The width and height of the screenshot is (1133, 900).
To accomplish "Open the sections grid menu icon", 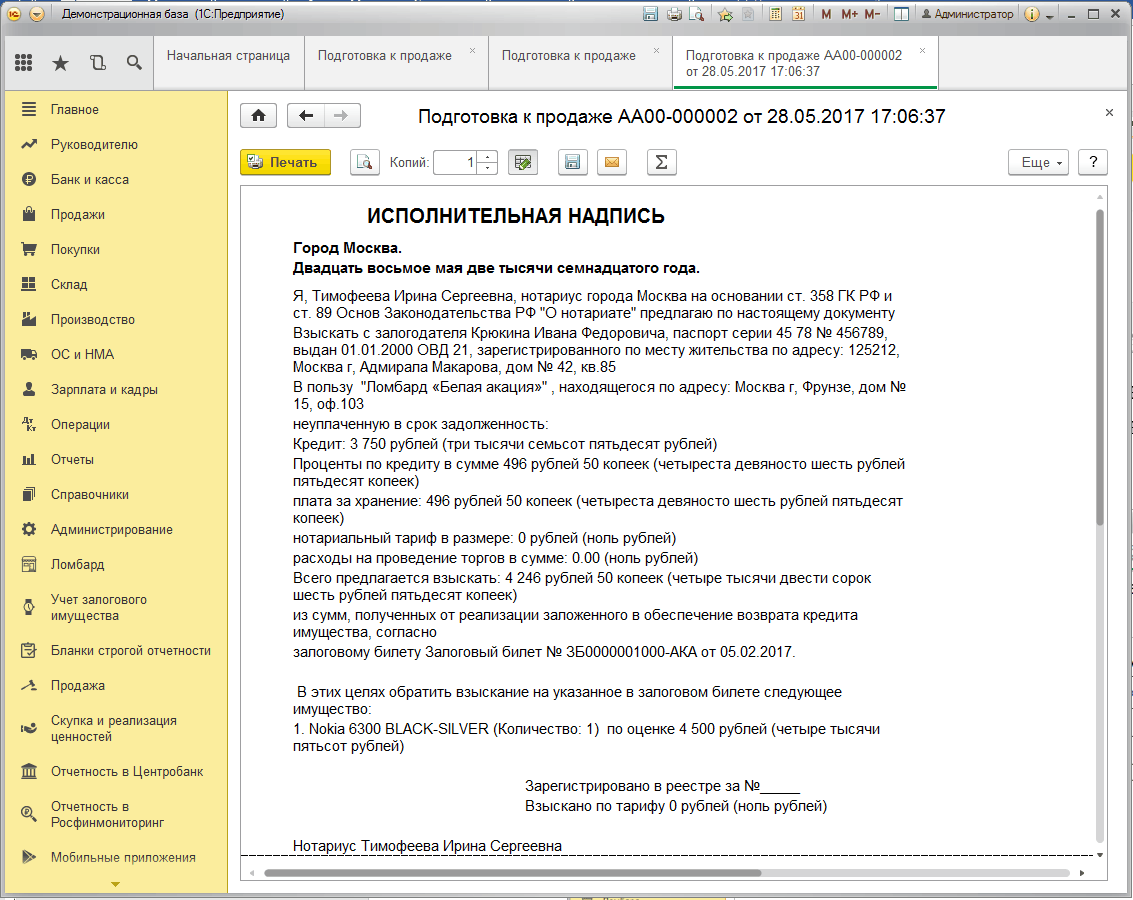I will 23,63.
